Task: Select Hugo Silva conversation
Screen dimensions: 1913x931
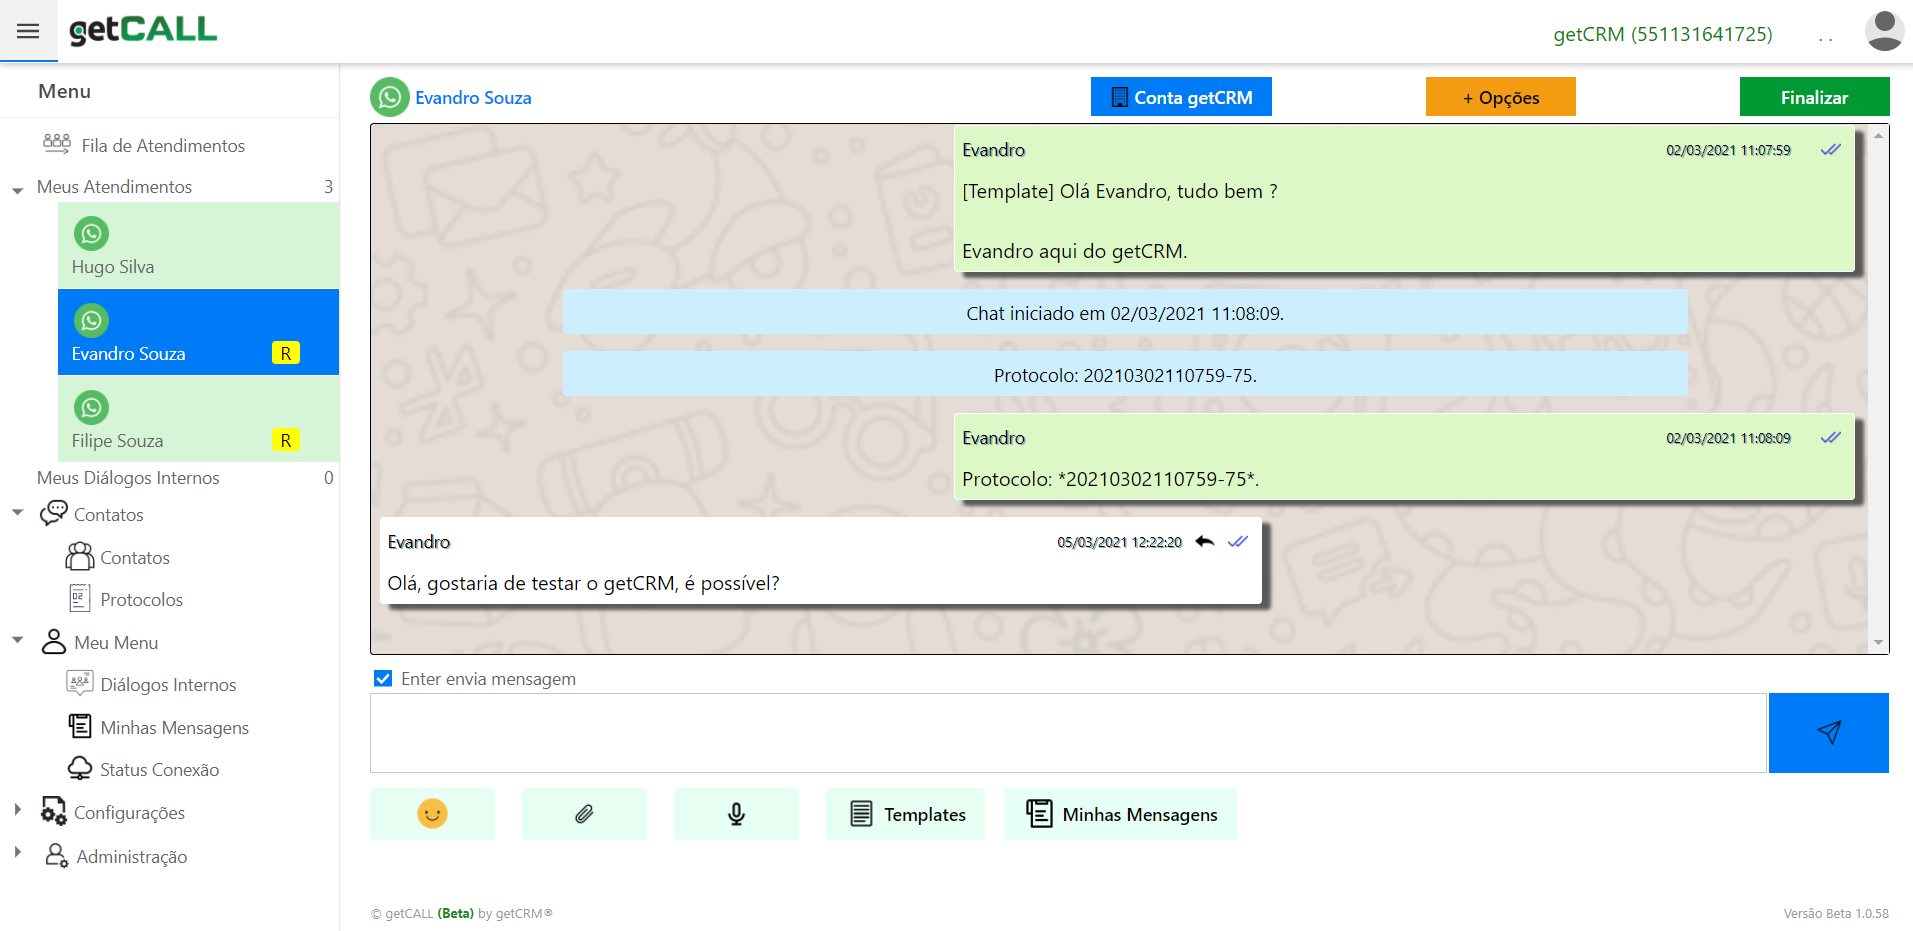Action: [x=198, y=245]
